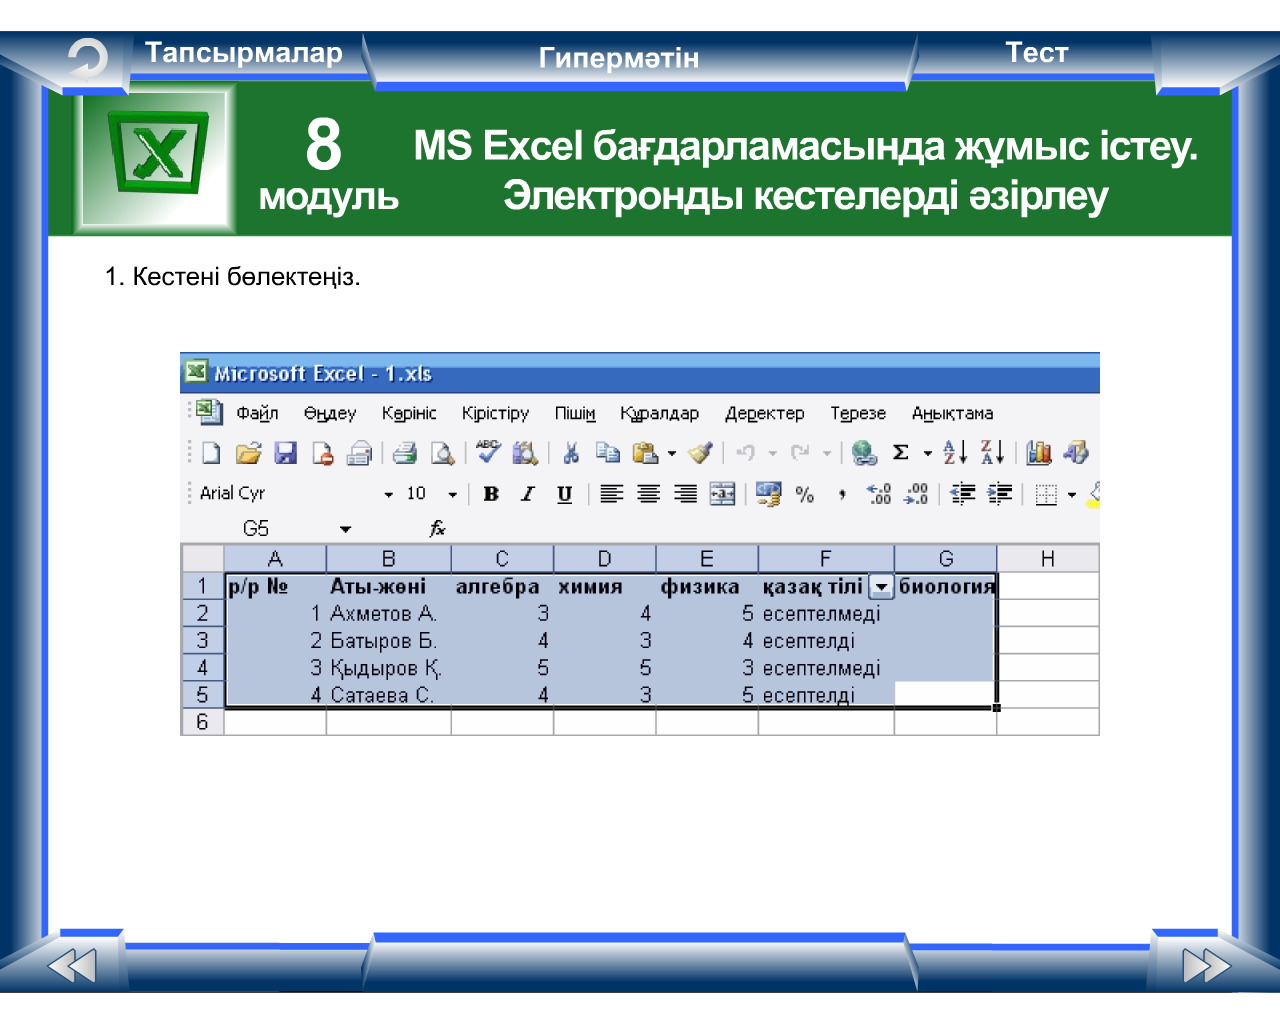Screen dimensions: 1280x1024
Task: Open the Көрініс menu
Action: 409,413
